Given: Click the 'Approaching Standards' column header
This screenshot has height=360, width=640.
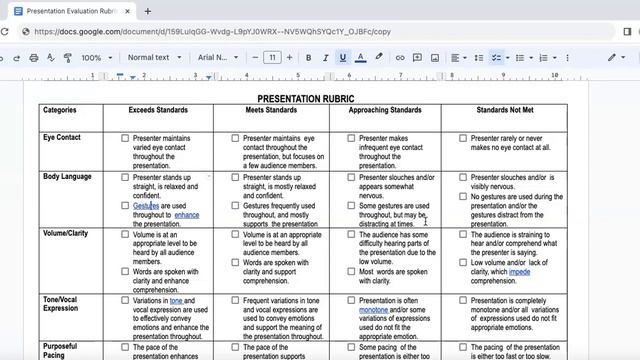Looking at the screenshot, I should coord(385,110).
